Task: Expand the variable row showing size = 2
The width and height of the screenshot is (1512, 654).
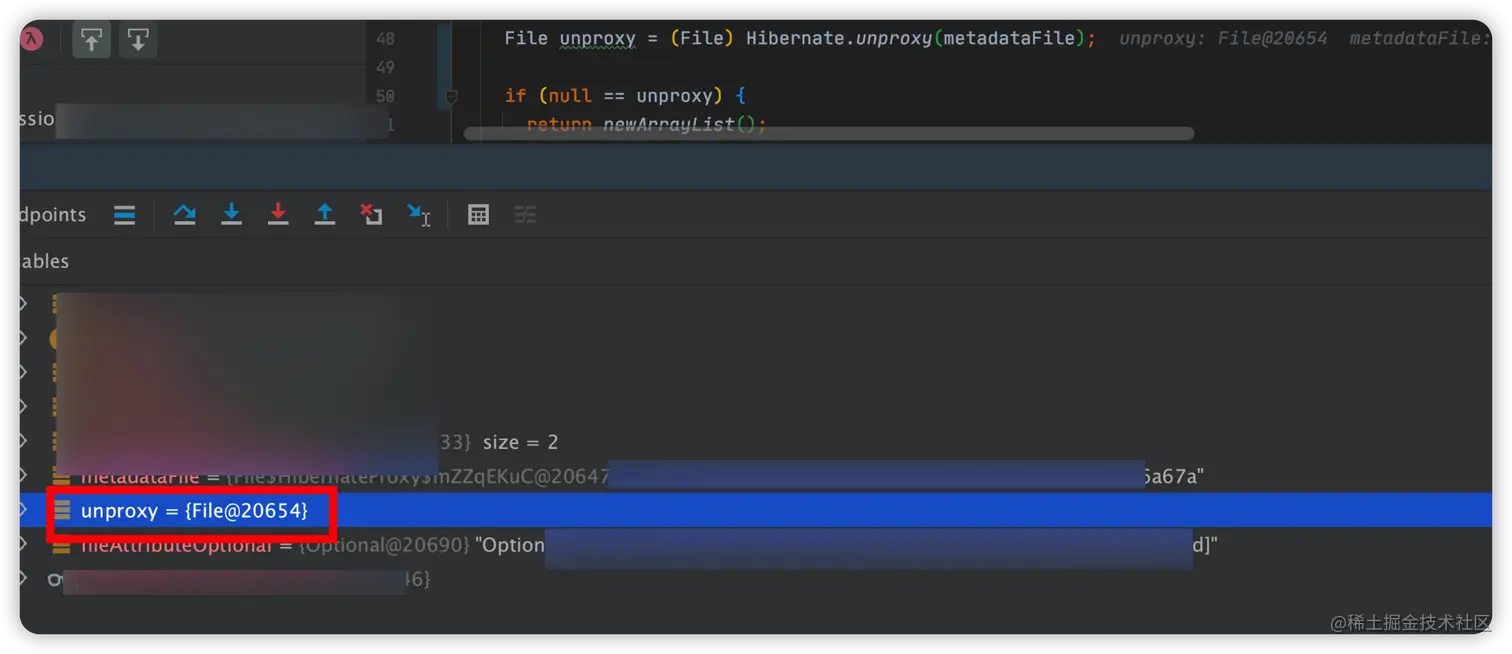Action: point(24,441)
